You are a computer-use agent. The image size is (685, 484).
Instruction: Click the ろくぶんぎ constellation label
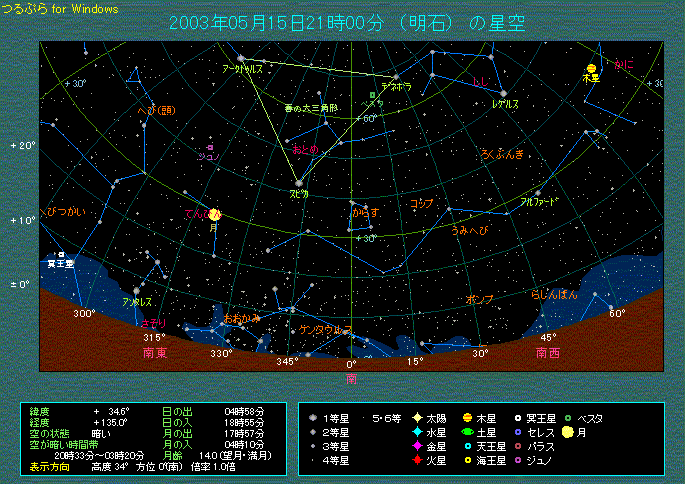pyautogui.click(x=502, y=154)
